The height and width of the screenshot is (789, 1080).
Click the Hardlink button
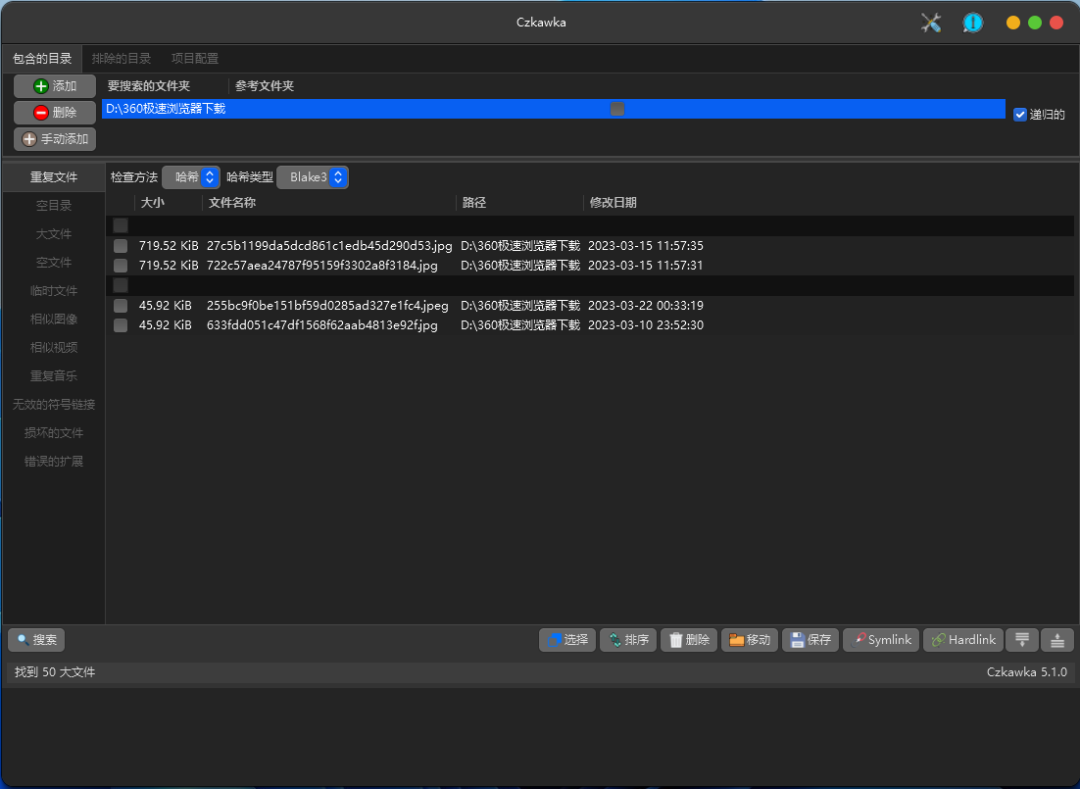click(962, 640)
